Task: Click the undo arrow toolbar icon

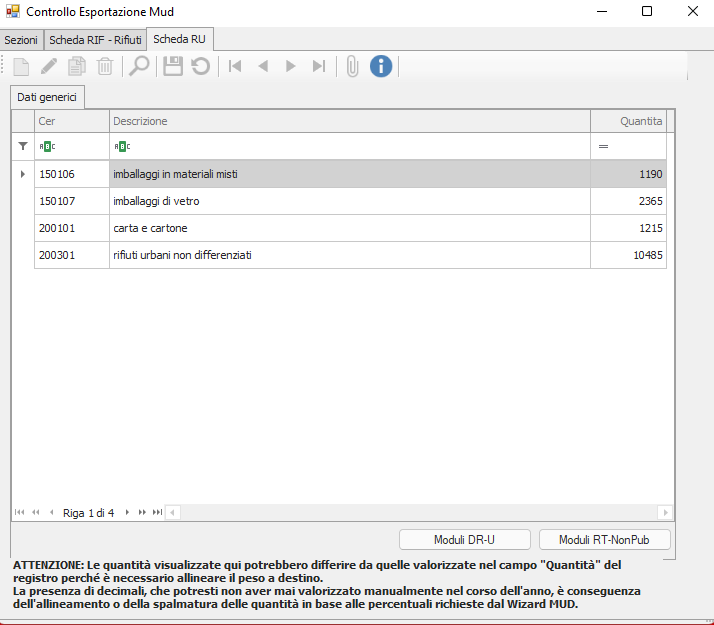Action: tap(201, 66)
